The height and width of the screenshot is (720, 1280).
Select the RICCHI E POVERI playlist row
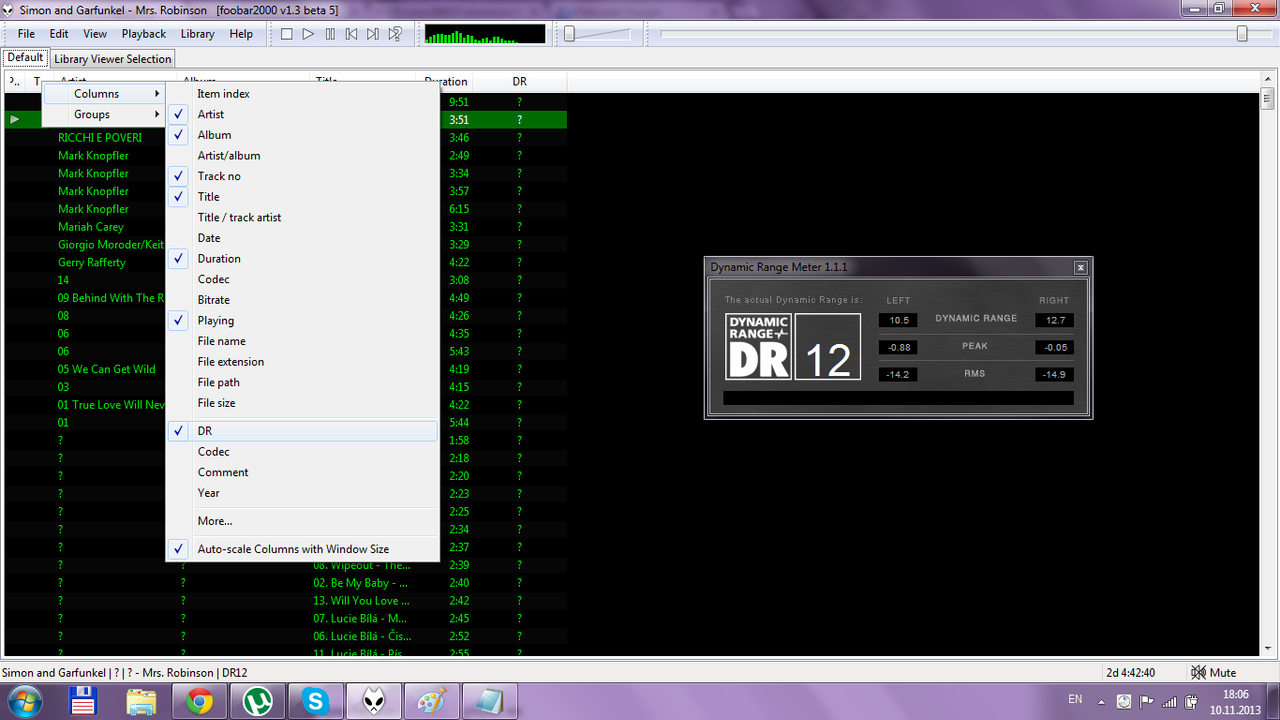(286, 138)
